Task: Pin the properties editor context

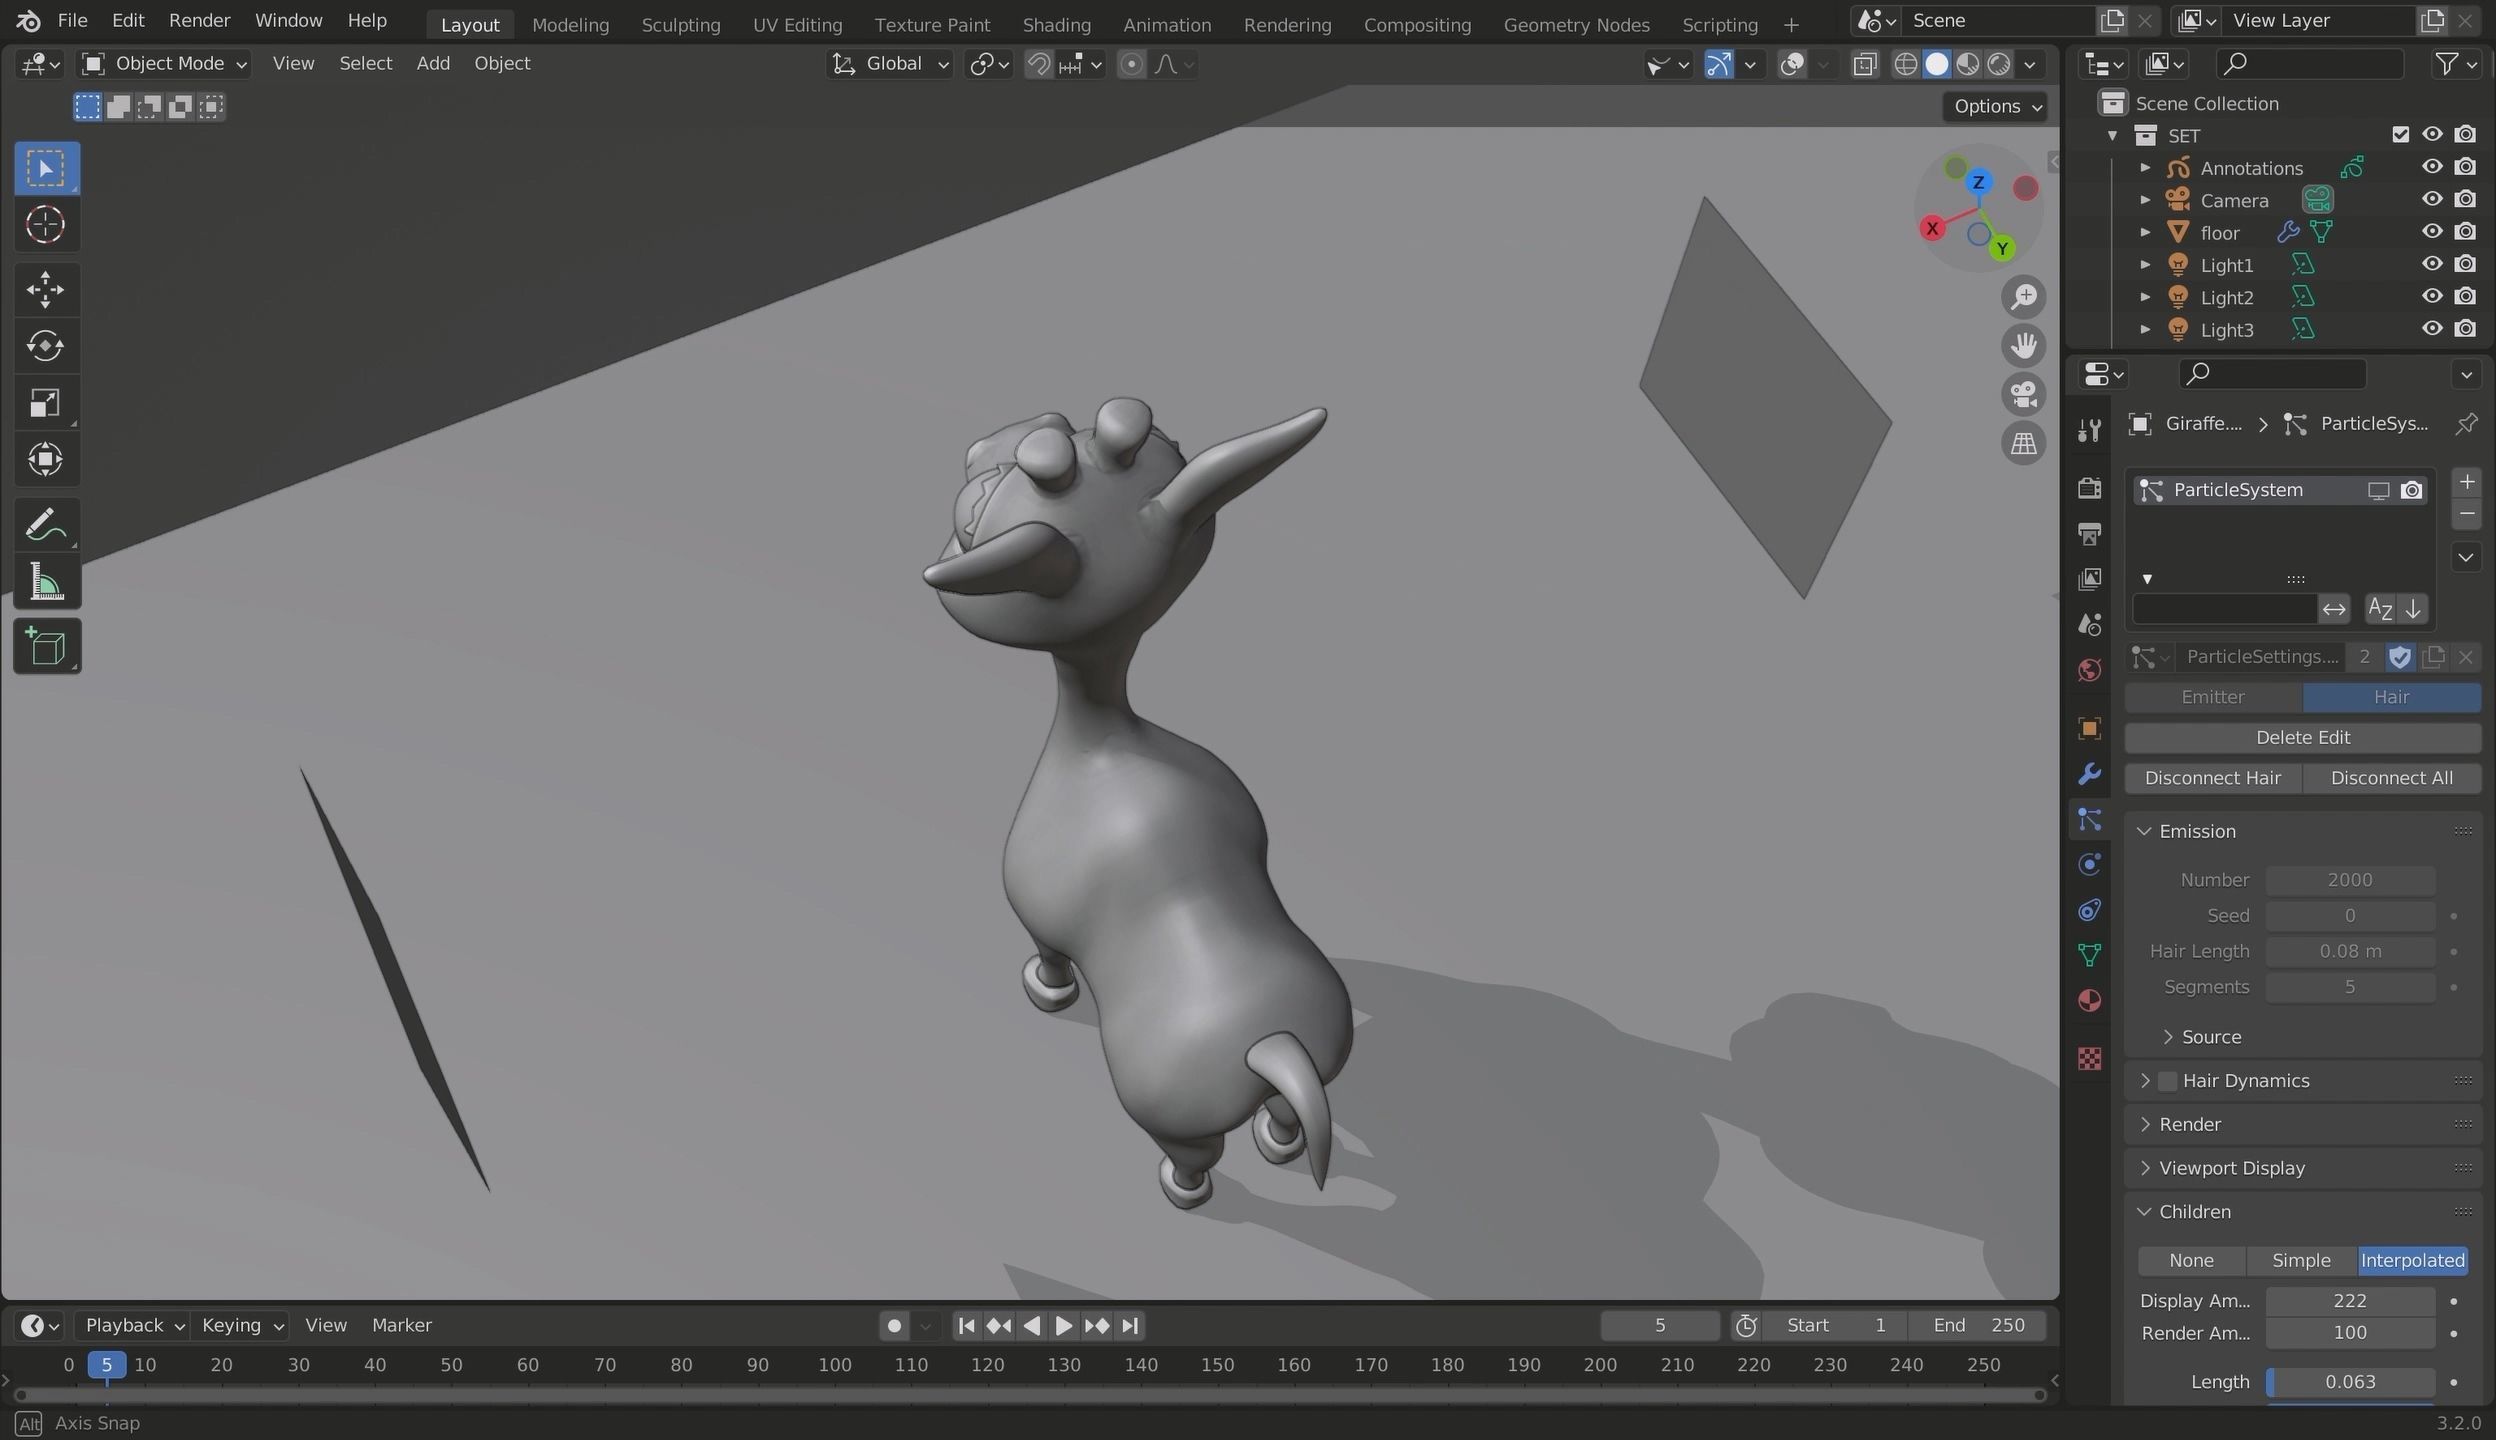Action: click(x=2466, y=423)
